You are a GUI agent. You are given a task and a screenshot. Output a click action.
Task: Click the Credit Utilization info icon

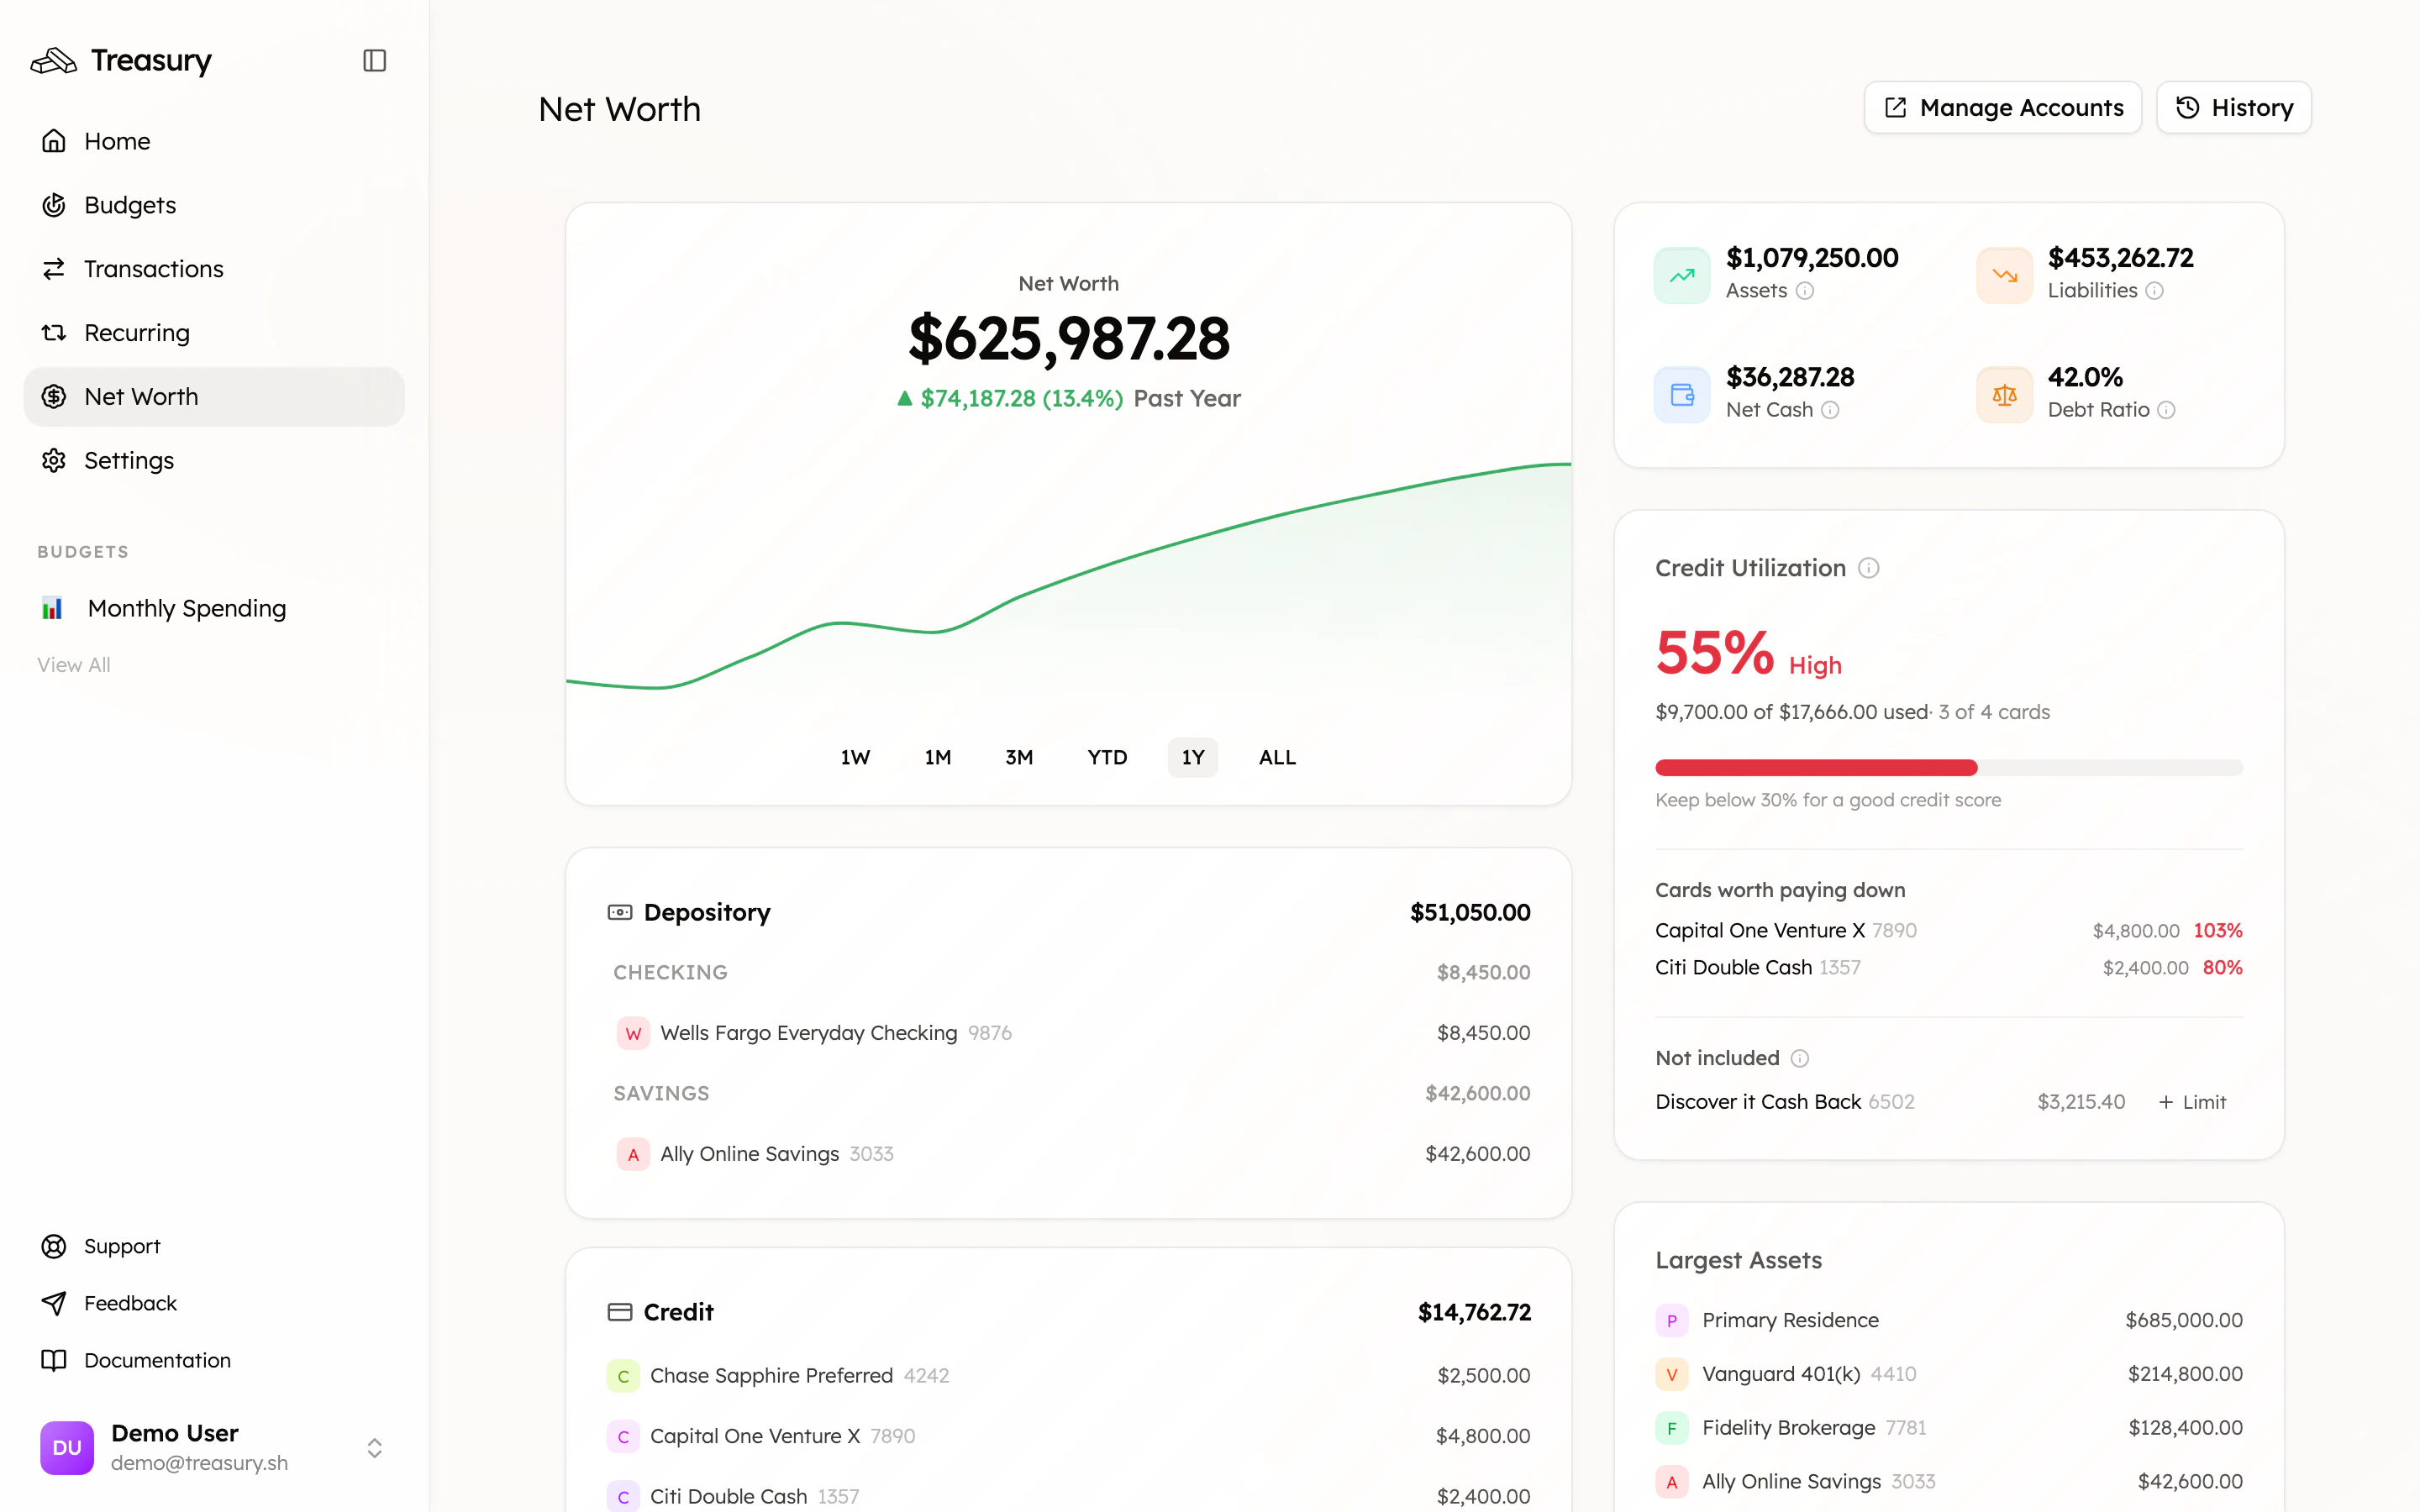point(1869,568)
